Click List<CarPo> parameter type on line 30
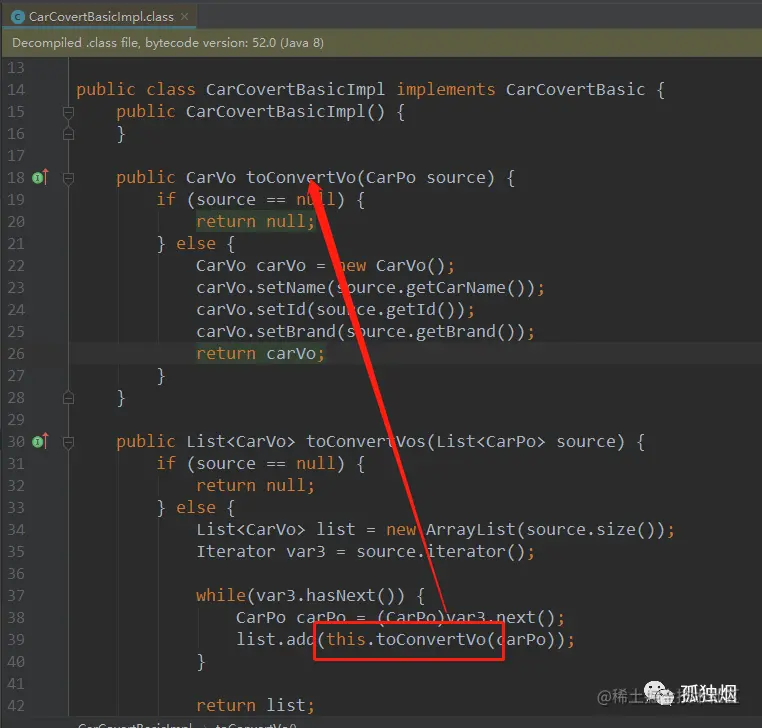Screen dimensions: 762x728 click(490, 441)
